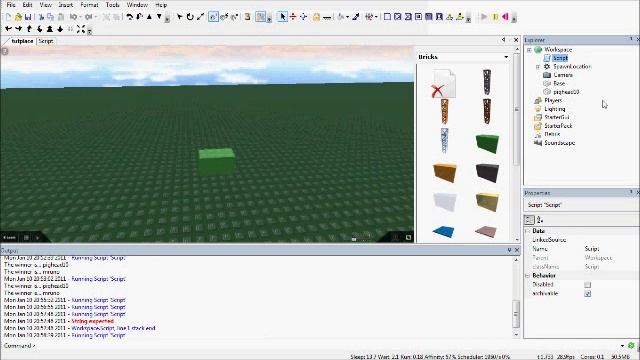Click the Paste icon in toolbar
Viewport: 640px width, 360px height.
(61, 17)
